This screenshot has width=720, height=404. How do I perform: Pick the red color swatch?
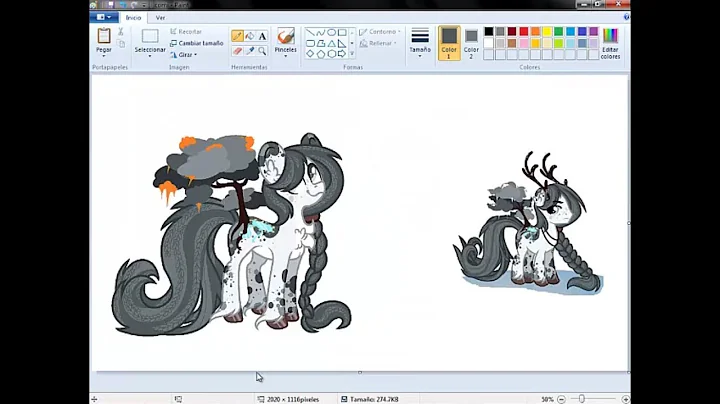pyautogui.click(x=524, y=31)
